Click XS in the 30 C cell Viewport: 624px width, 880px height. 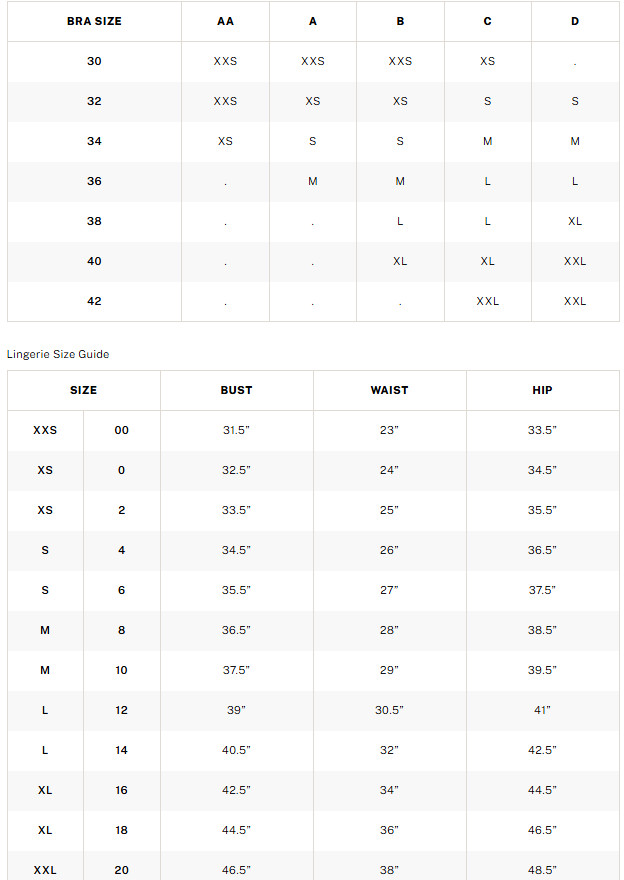[x=487, y=61]
